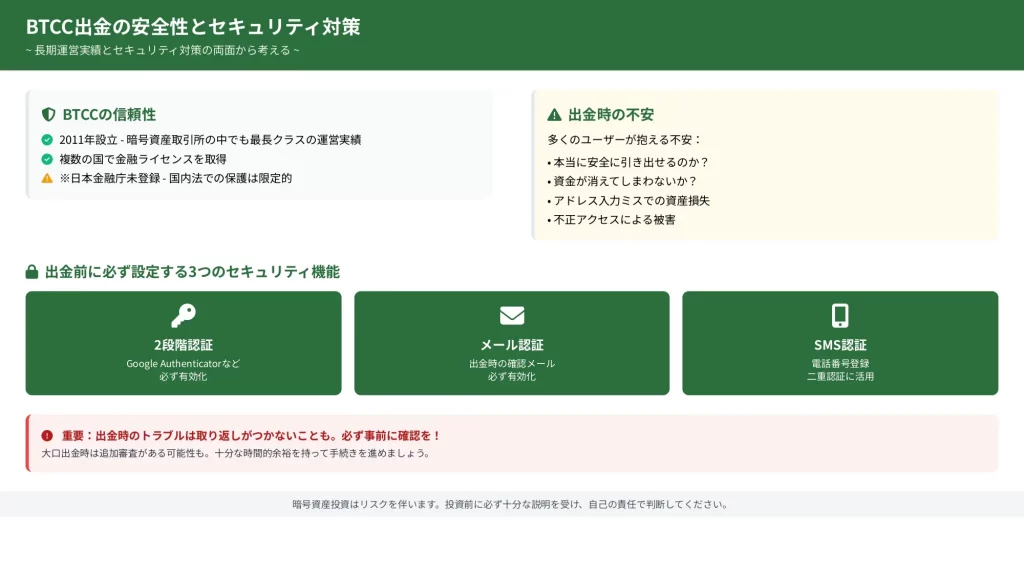Click the warning triangle beside 出金時の不安
Screen dimensions: 1024x576
(x=554, y=115)
